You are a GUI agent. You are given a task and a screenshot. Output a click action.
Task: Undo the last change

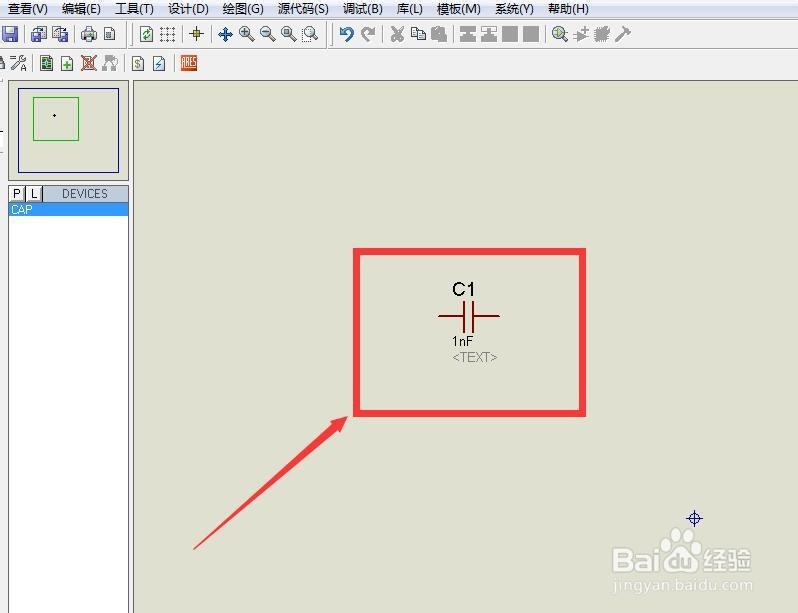[x=347, y=35]
